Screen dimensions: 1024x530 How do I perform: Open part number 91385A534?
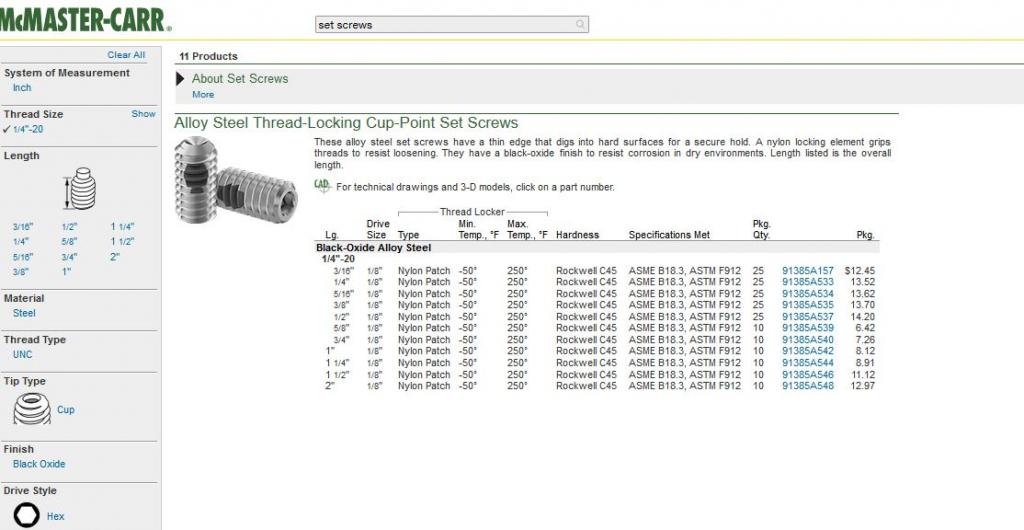tap(808, 294)
